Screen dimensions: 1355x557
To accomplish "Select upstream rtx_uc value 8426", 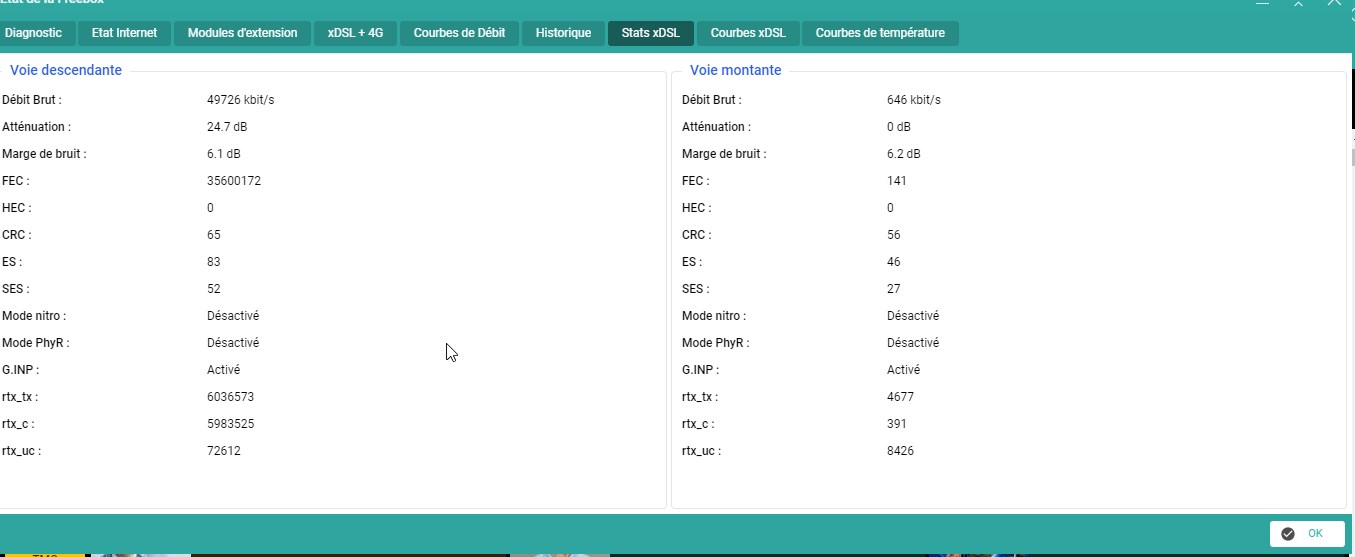I will tap(900, 451).
